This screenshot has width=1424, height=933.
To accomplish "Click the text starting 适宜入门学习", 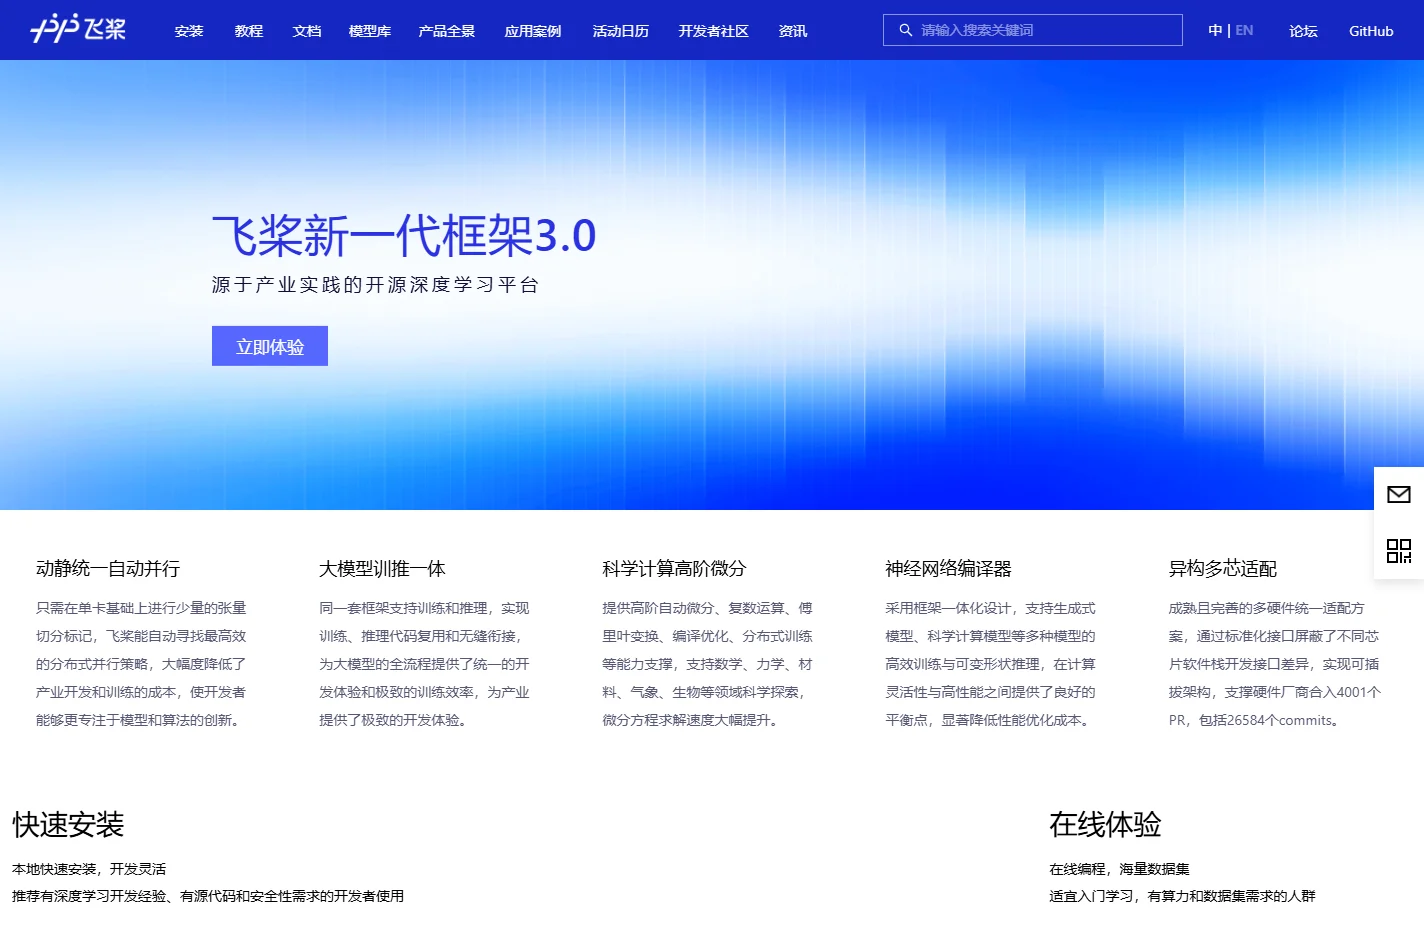I will click(x=1182, y=896).
